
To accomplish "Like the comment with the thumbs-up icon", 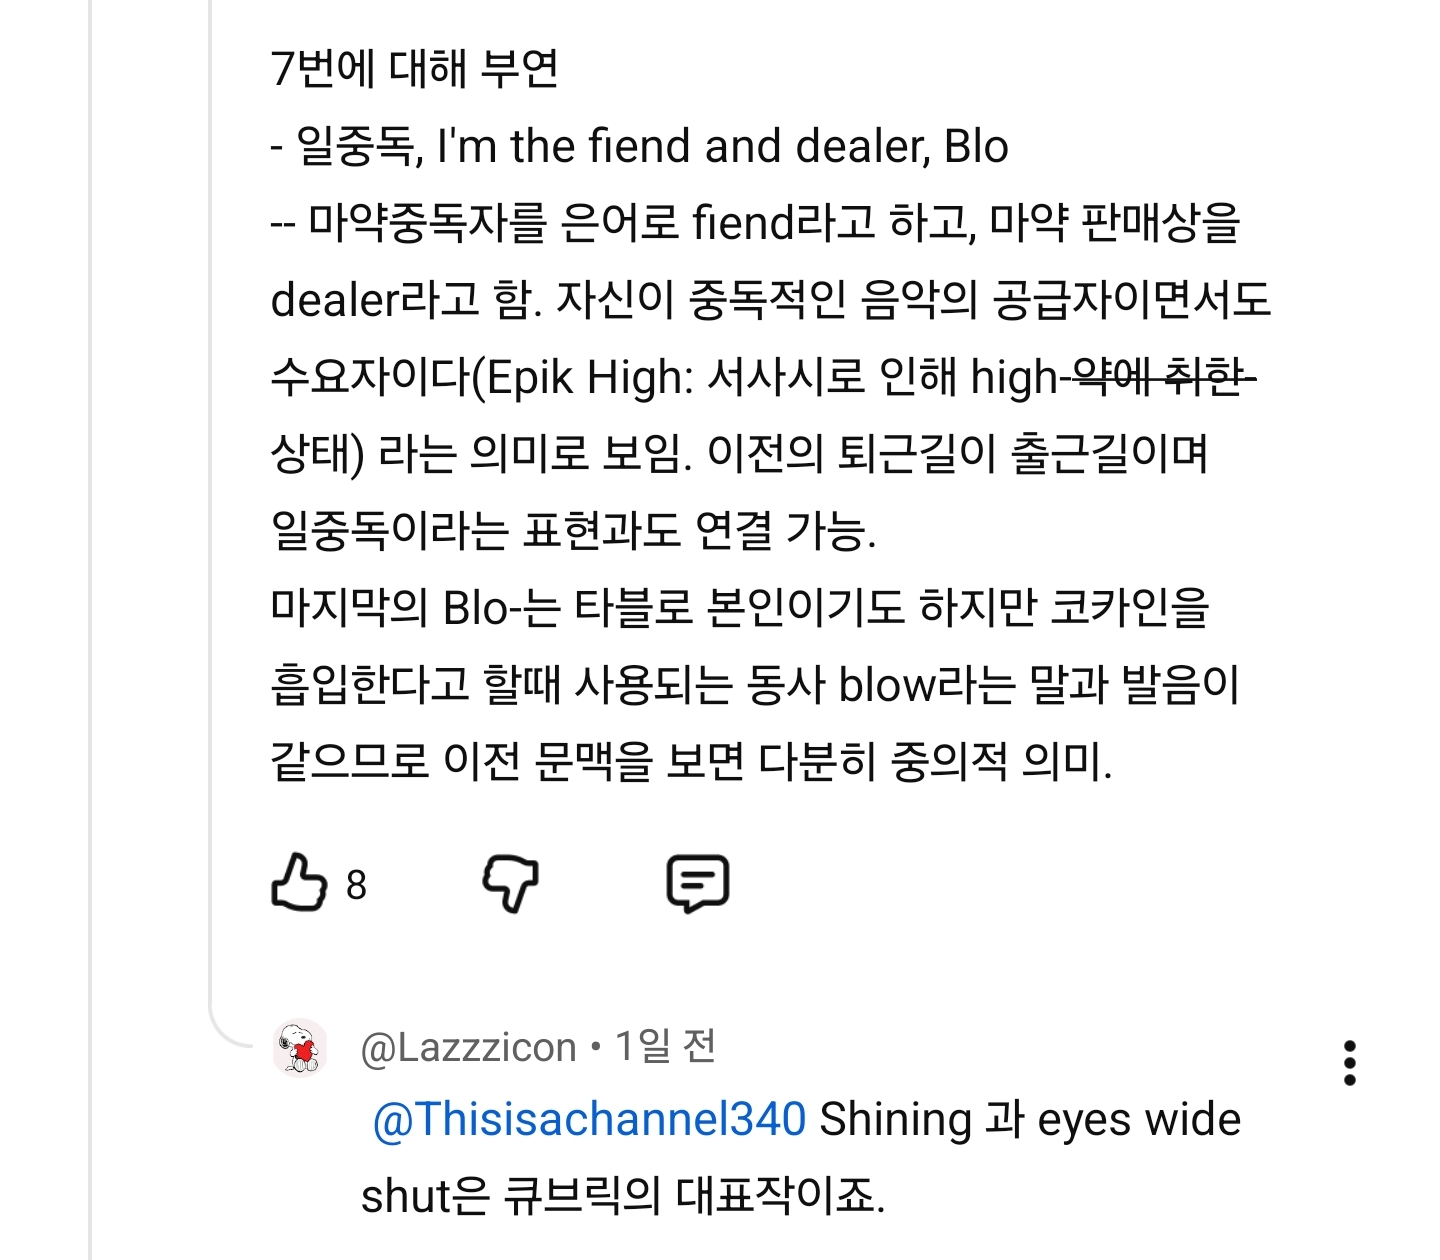I will (x=299, y=883).
